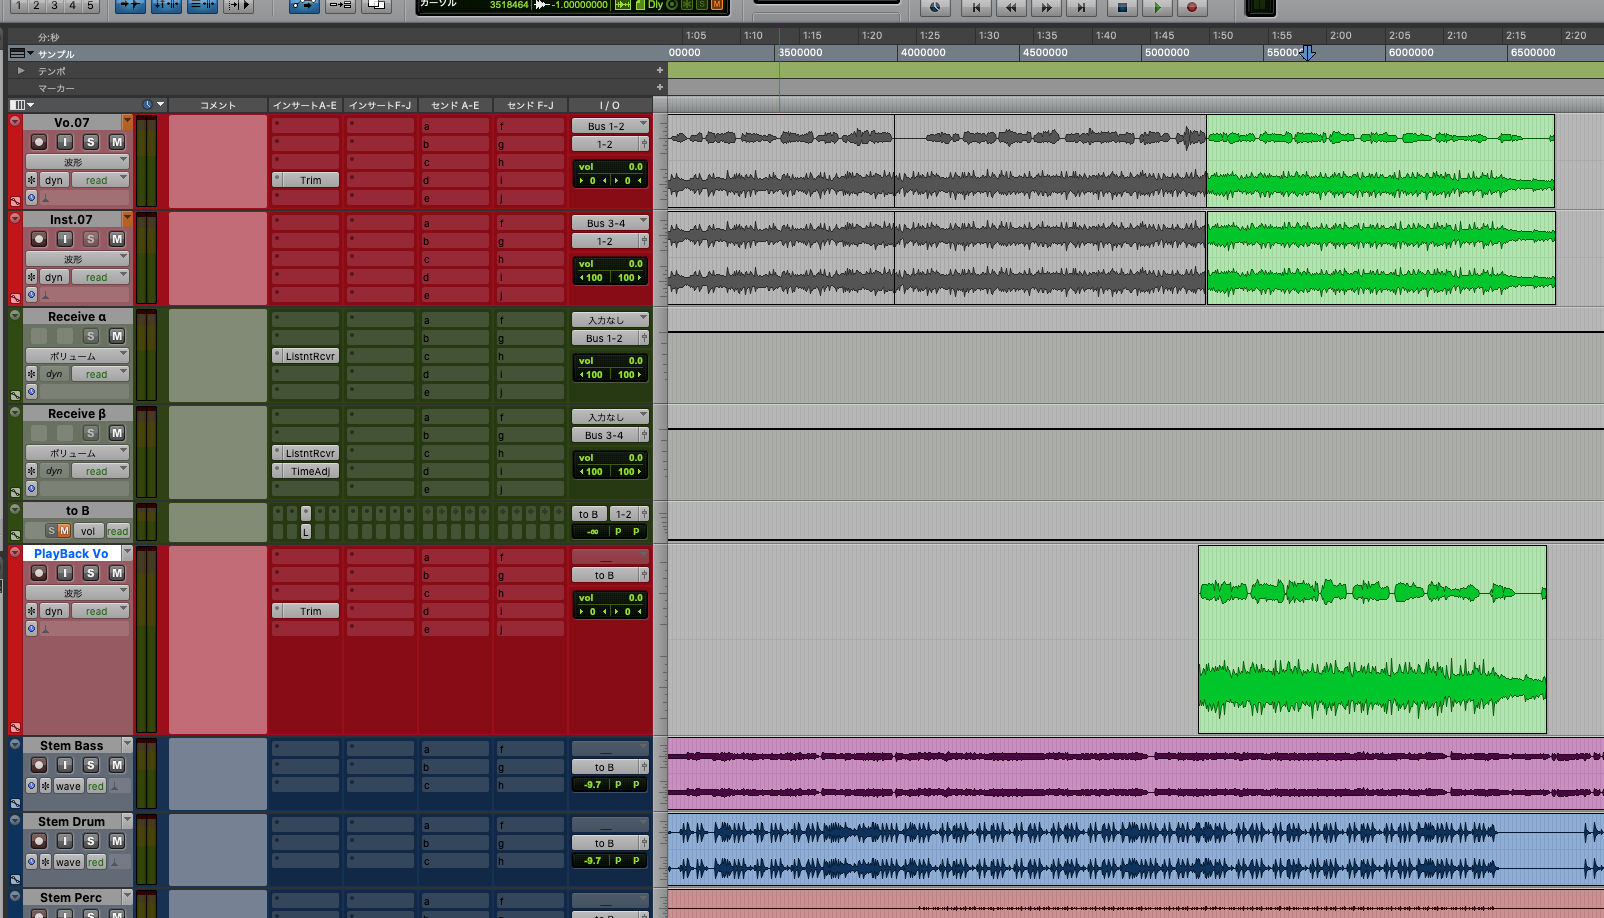Recall zoom preset 5

tap(90, 6)
